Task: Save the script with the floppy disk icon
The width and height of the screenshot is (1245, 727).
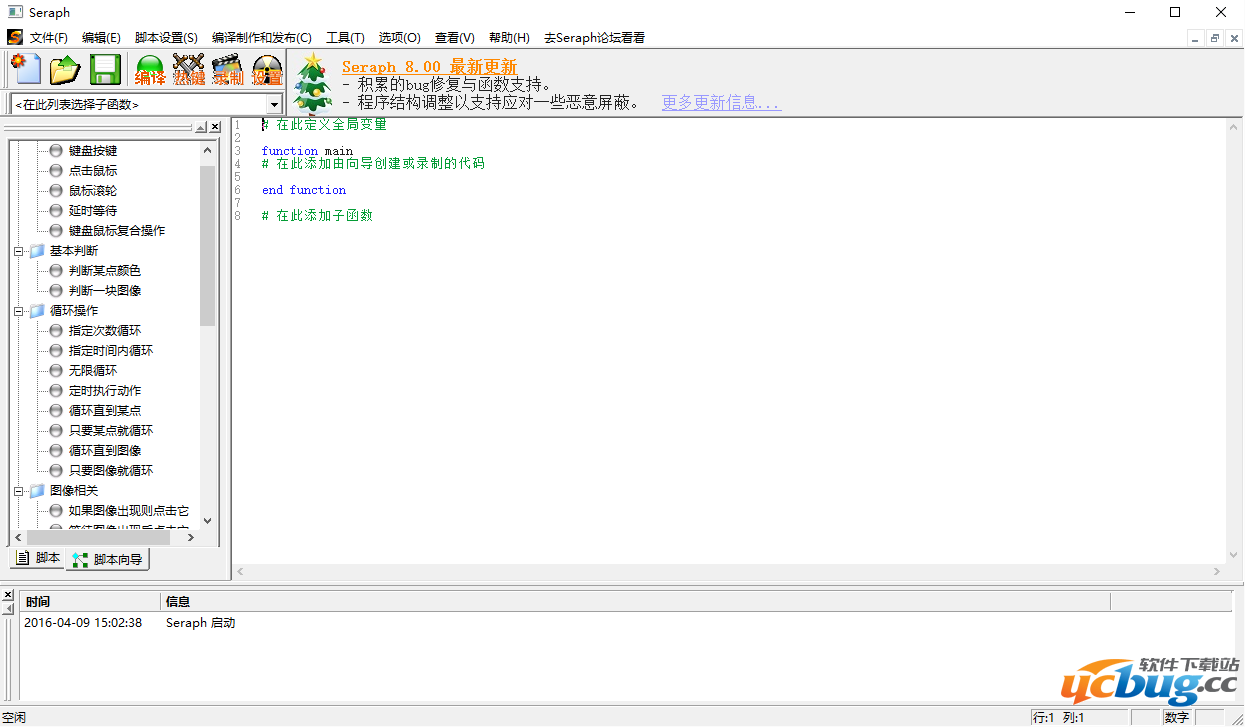Action: [x=105, y=69]
